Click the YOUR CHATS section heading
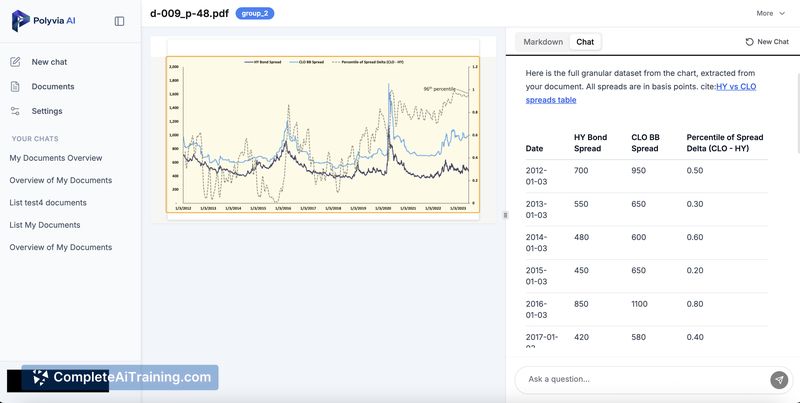 coord(35,139)
